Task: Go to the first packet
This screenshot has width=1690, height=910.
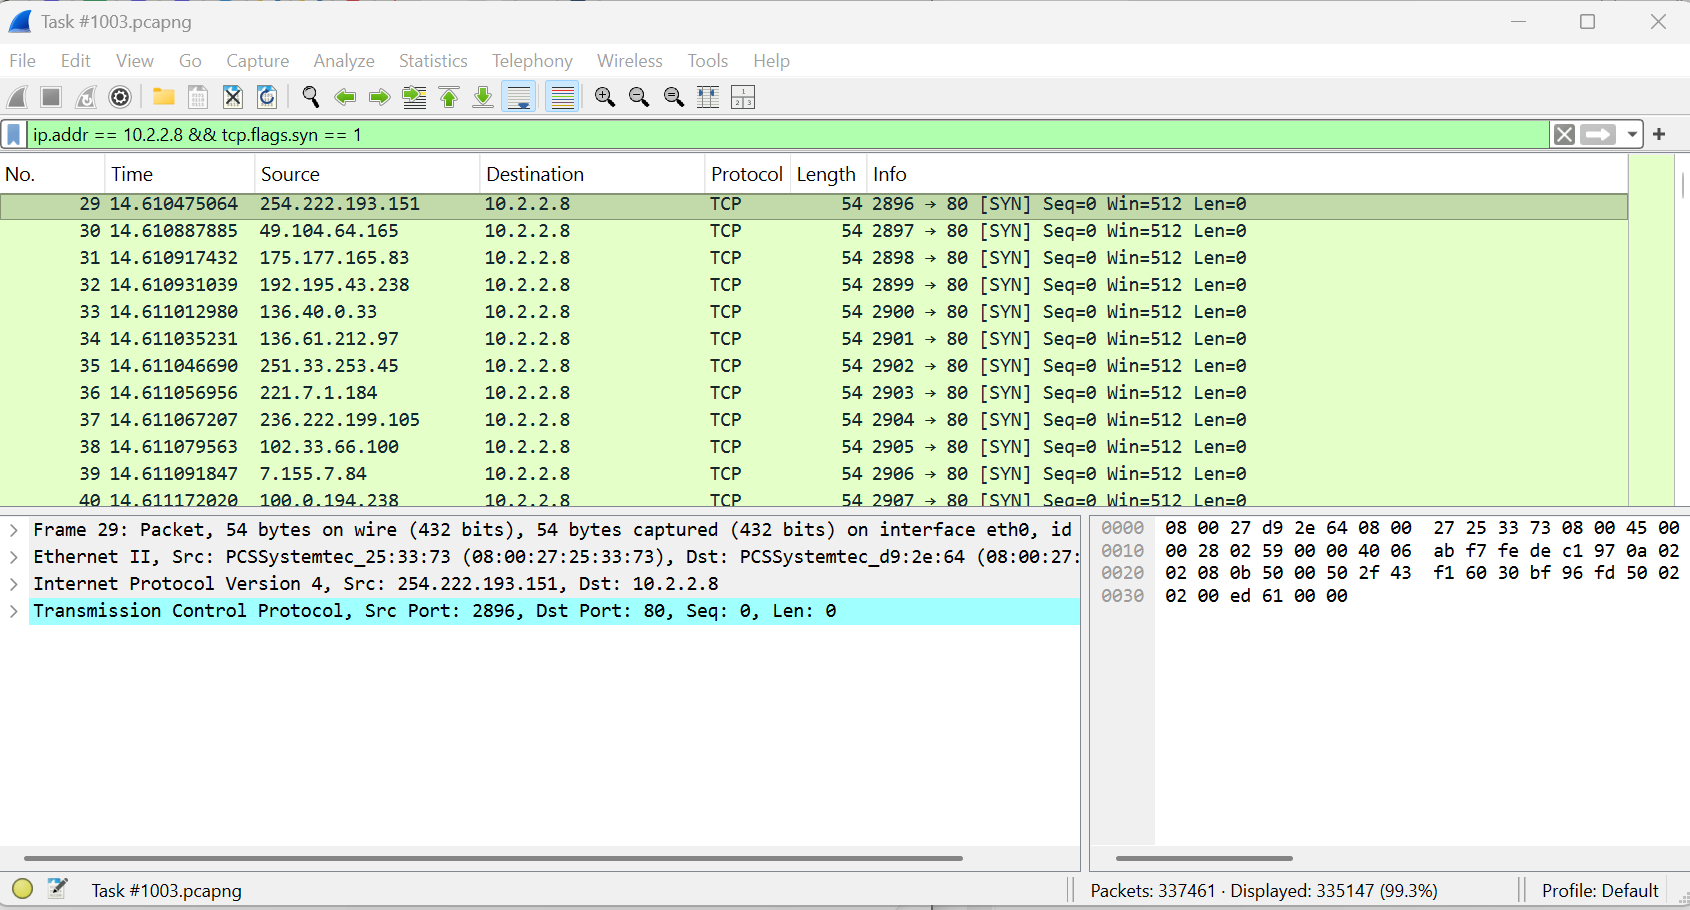Action: [x=448, y=97]
